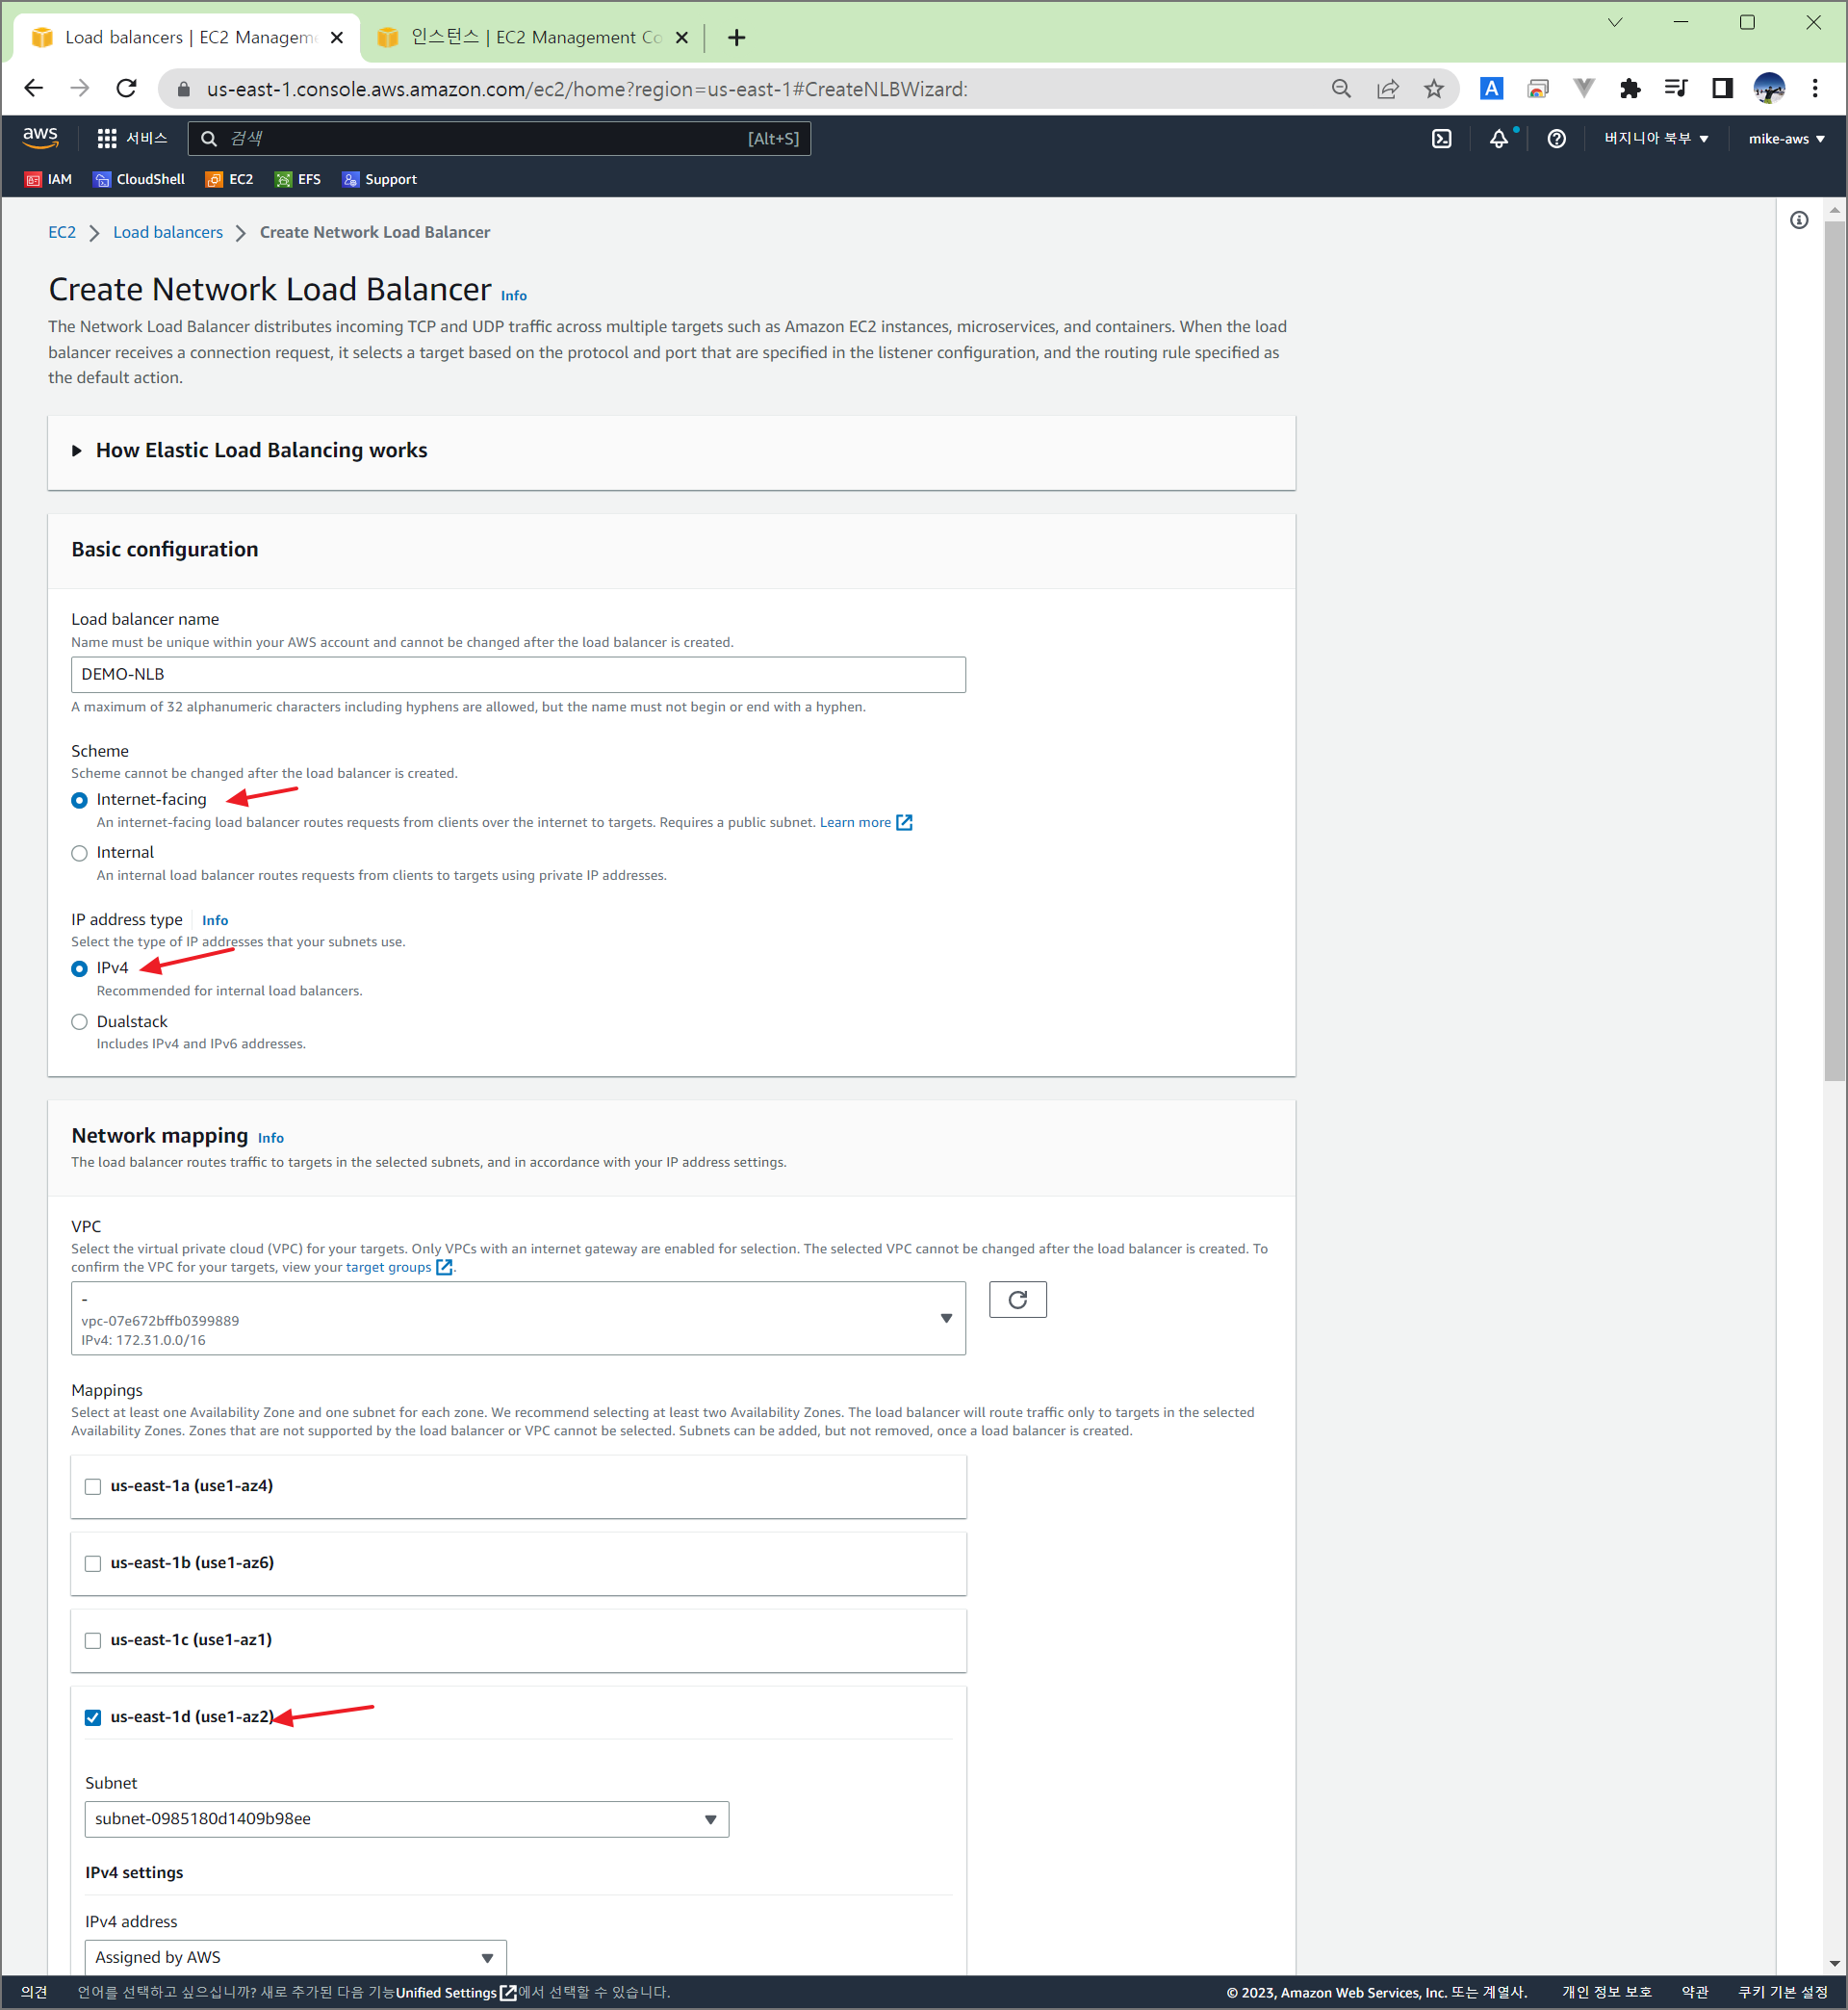This screenshot has width=1848, height=2010.
Task: Toggle the browser side panel icon
Action: coord(1721,89)
